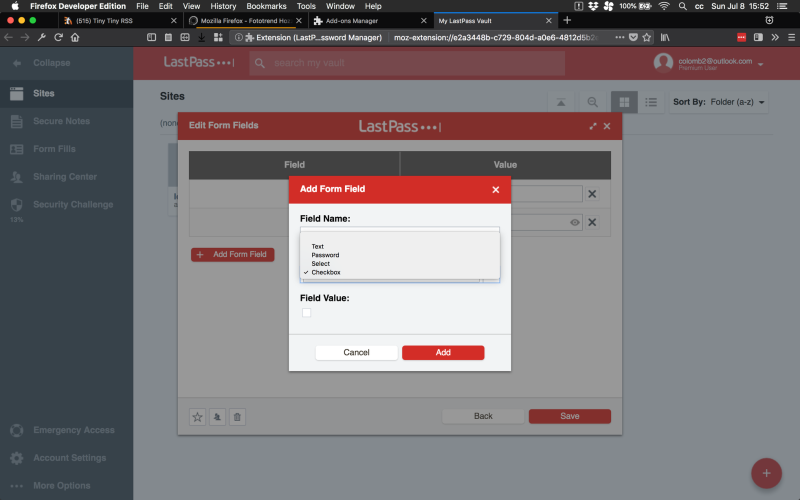Save the edited form fields
800x500 pixels.
[x=569, y=416]
